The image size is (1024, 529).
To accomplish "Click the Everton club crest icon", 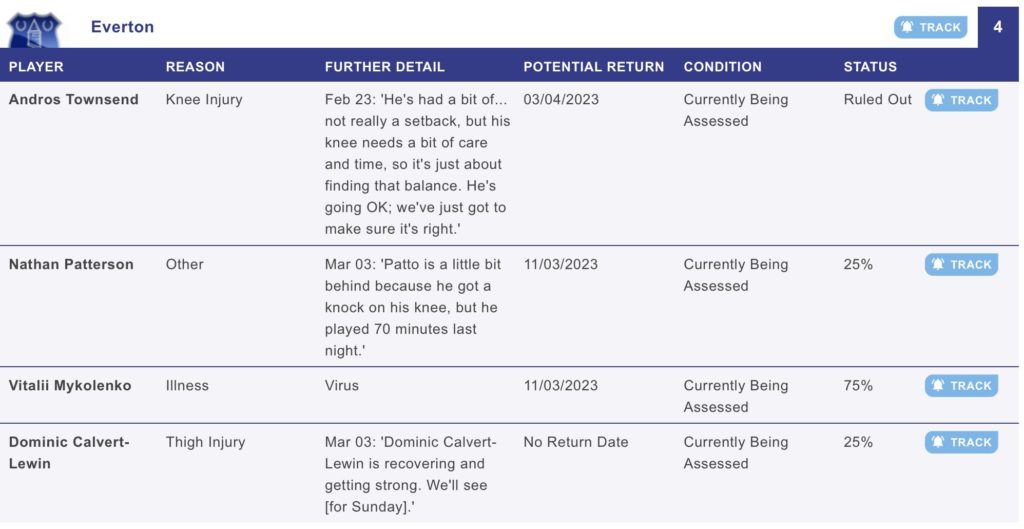I will 34,30.
